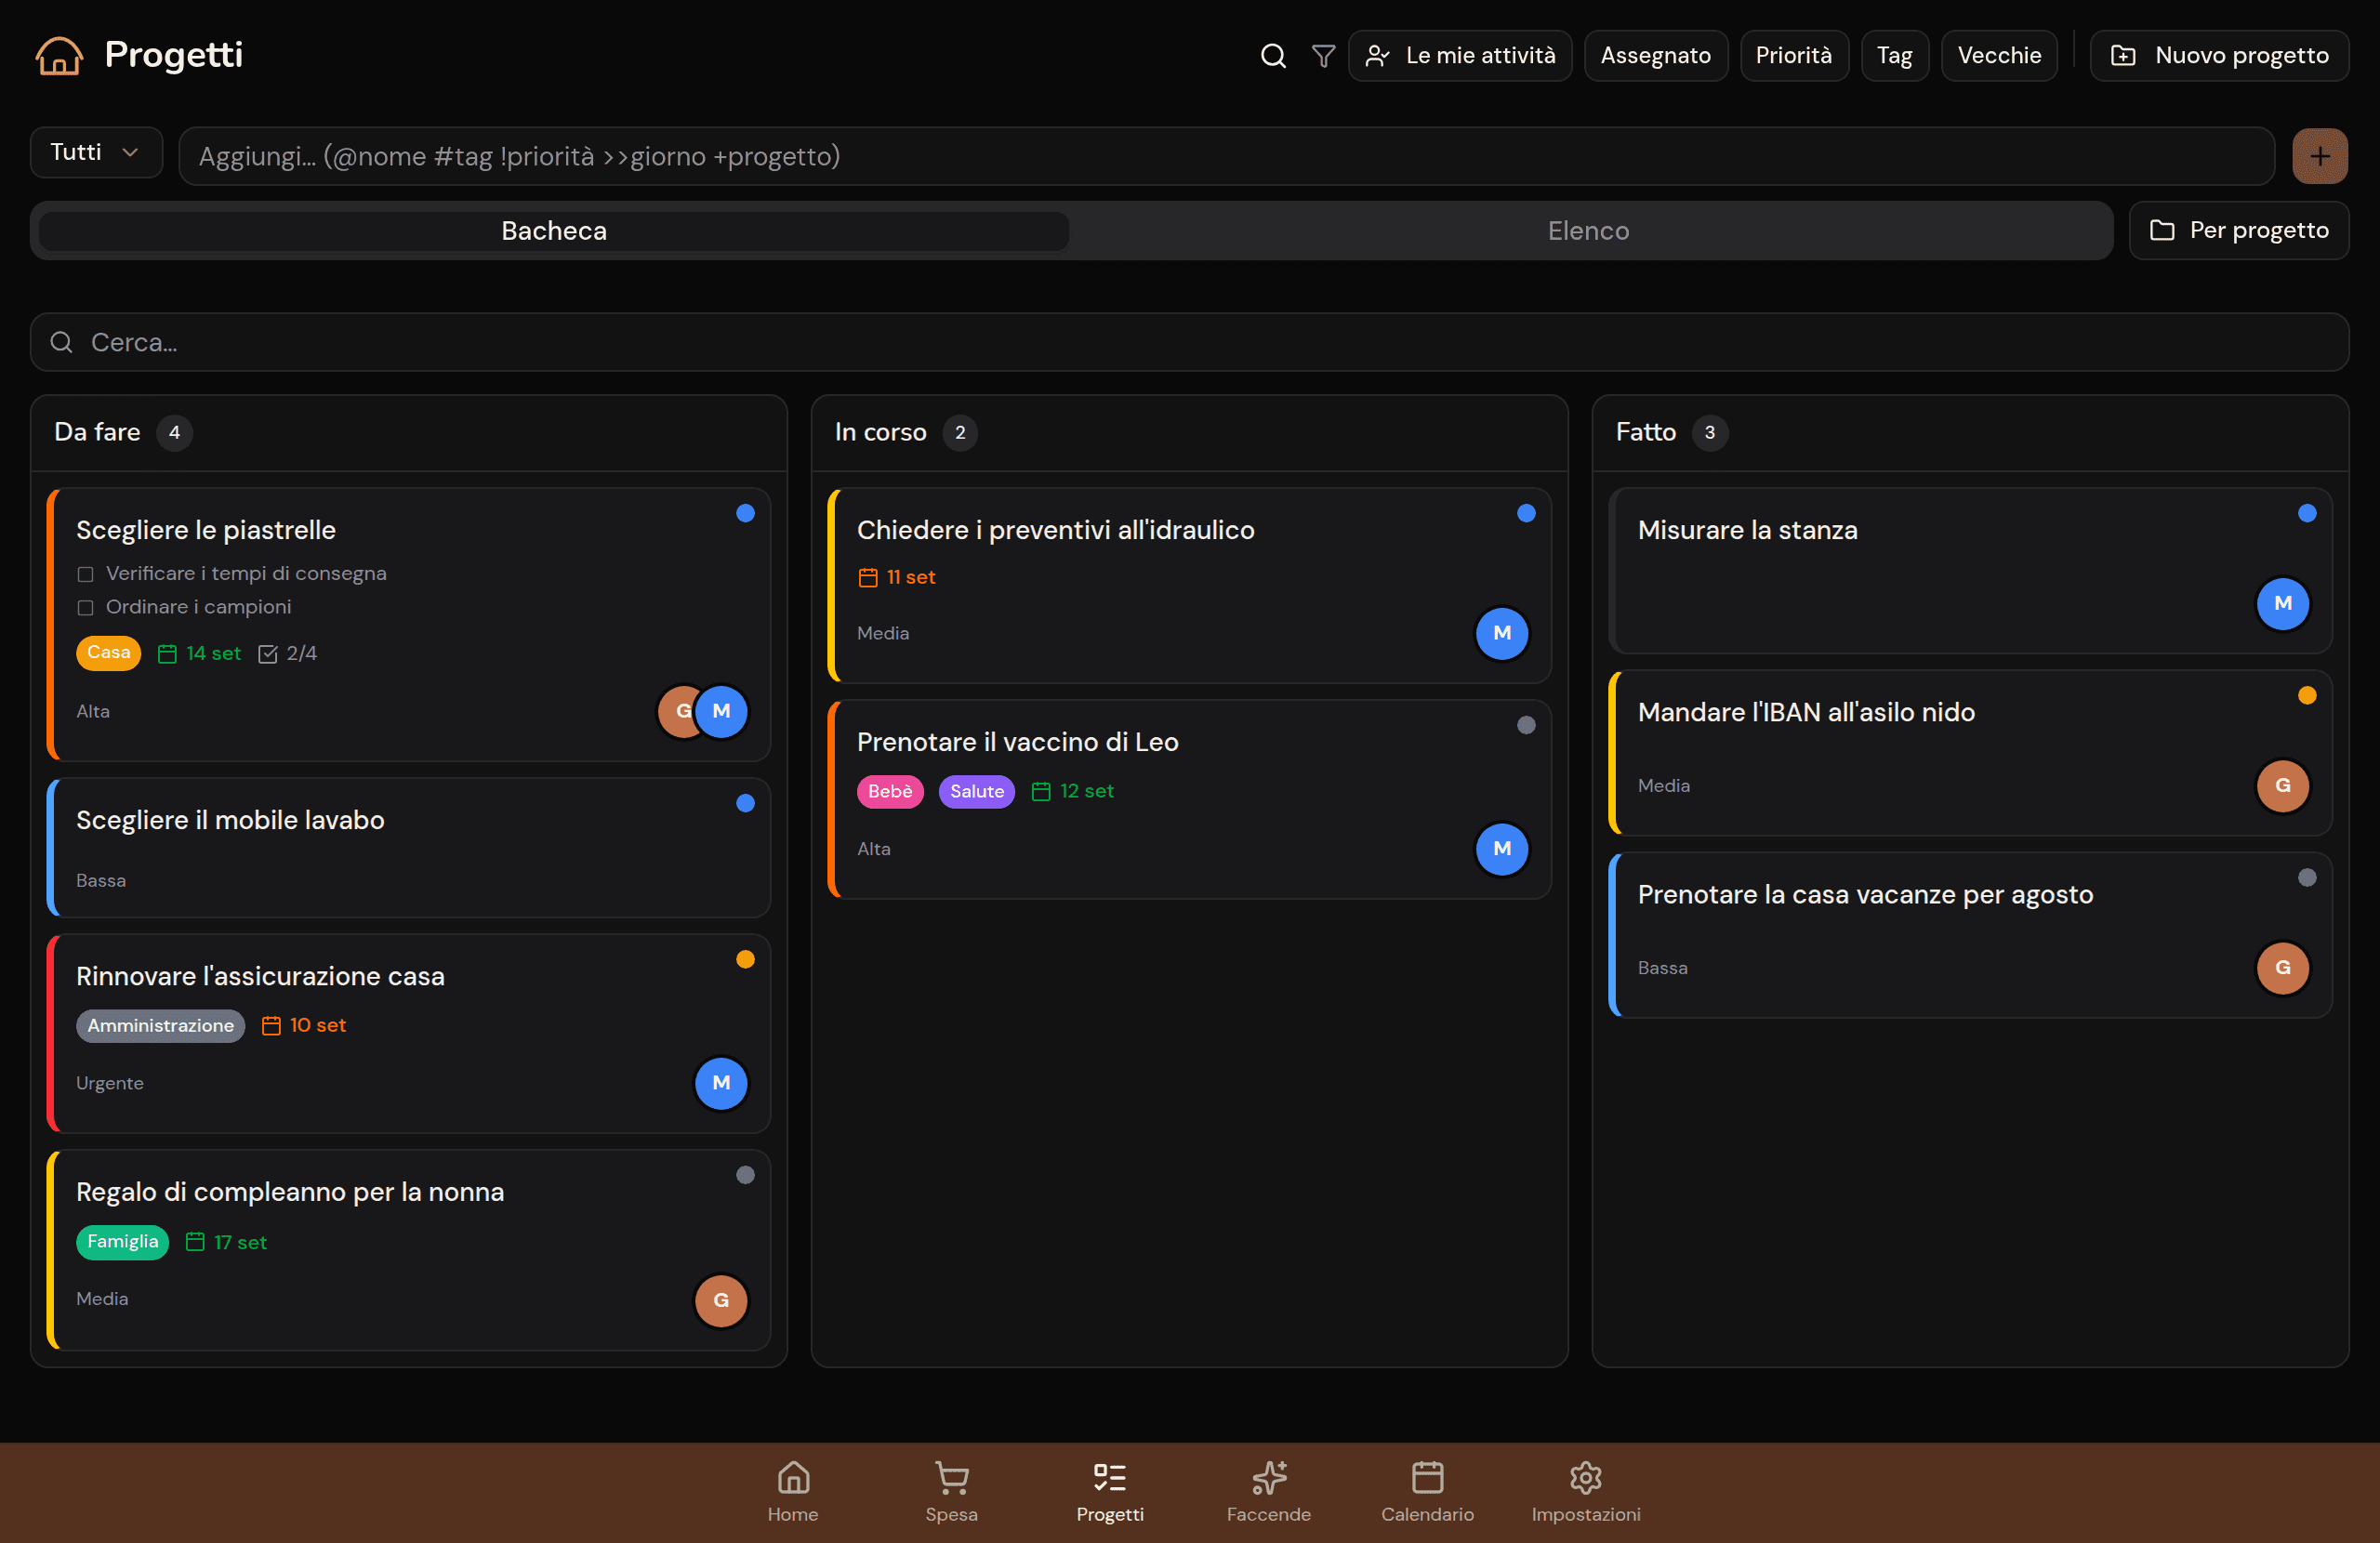The image size is (2380, 1543).
Task: Click the Cerca search field
Action: pos(1189,343)
